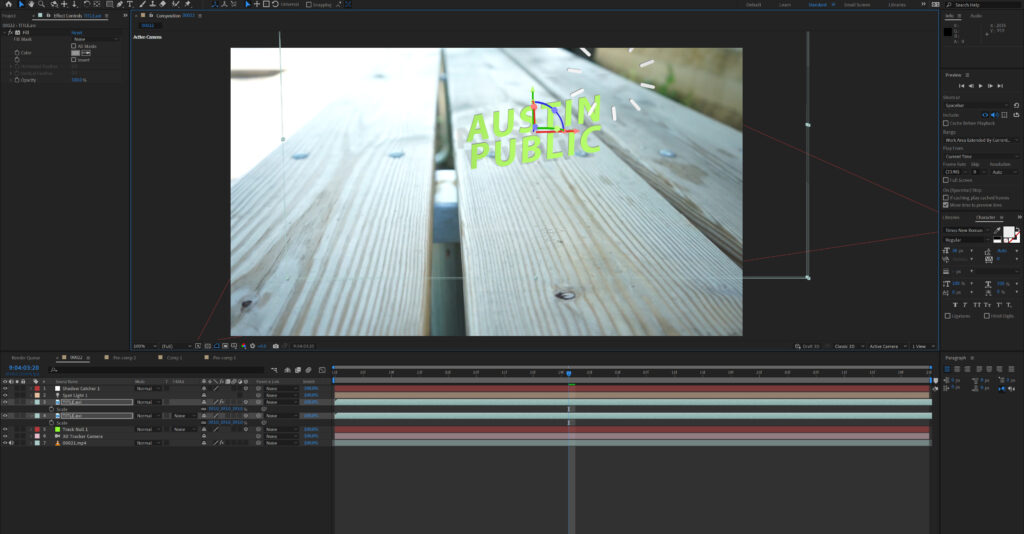
Task: Hide Shadow Catcher 1 layer eye
Action: point(5,388)
